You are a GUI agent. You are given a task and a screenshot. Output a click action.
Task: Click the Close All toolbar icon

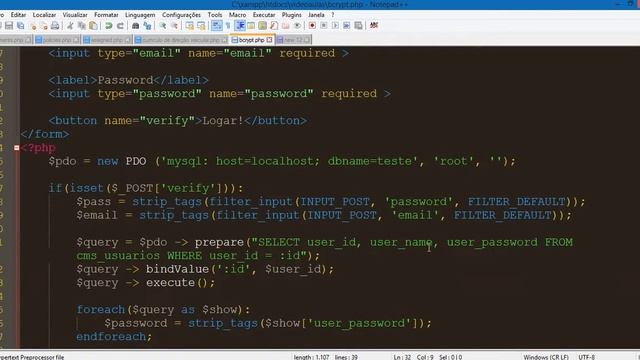(x=44, y=25)
